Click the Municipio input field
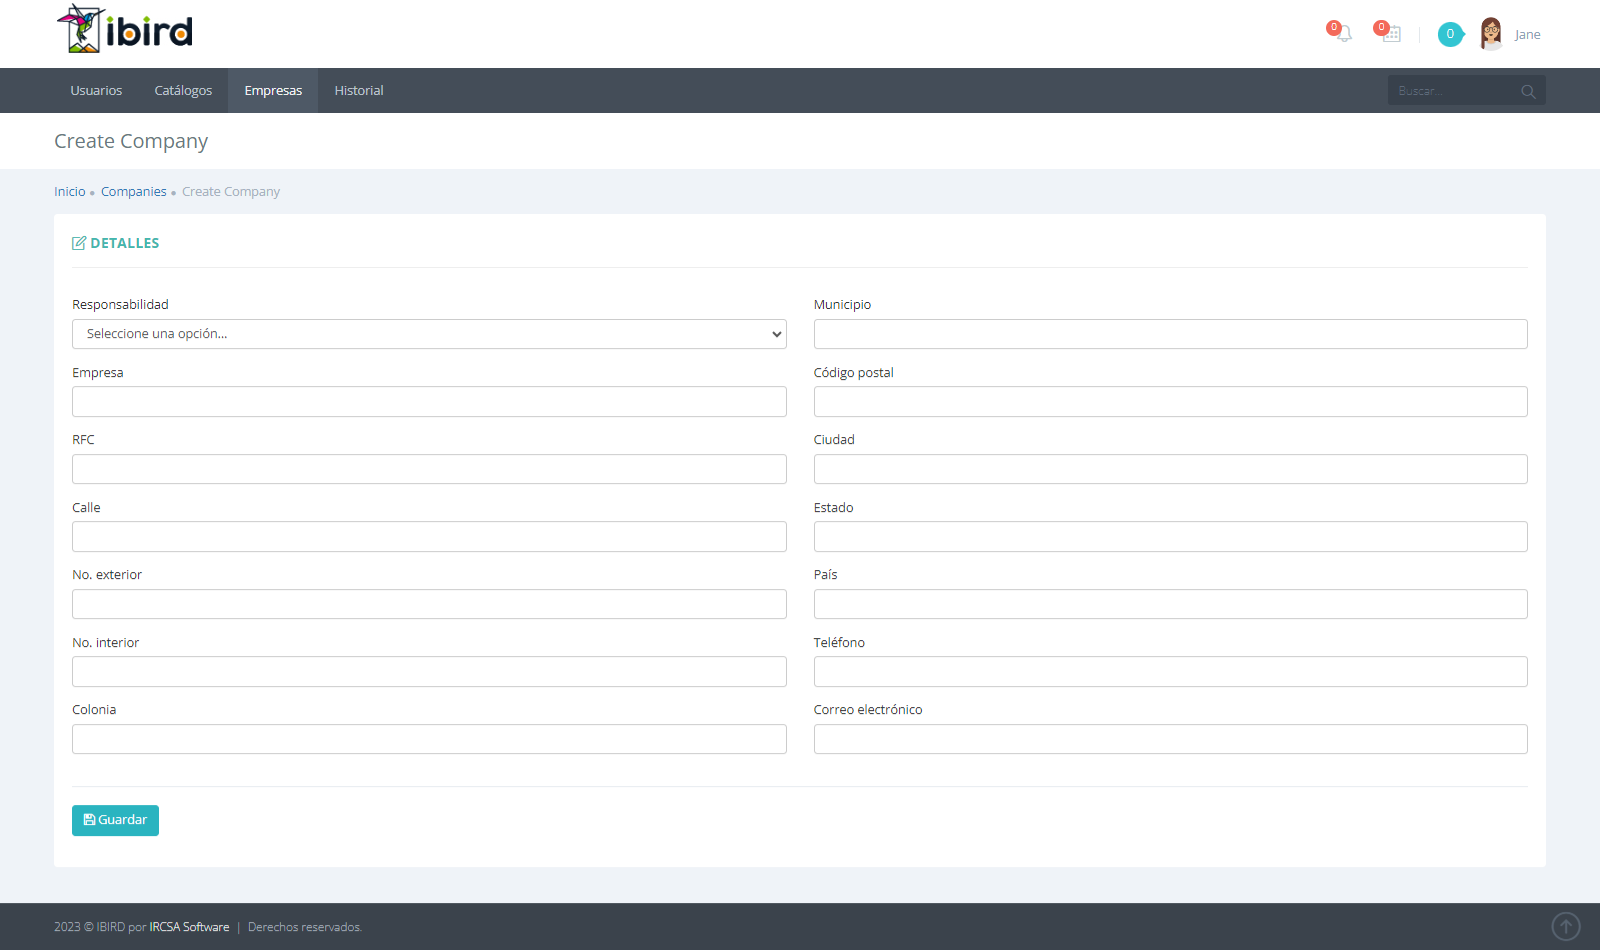The image size is (1600, 950). pos(1170,334)
